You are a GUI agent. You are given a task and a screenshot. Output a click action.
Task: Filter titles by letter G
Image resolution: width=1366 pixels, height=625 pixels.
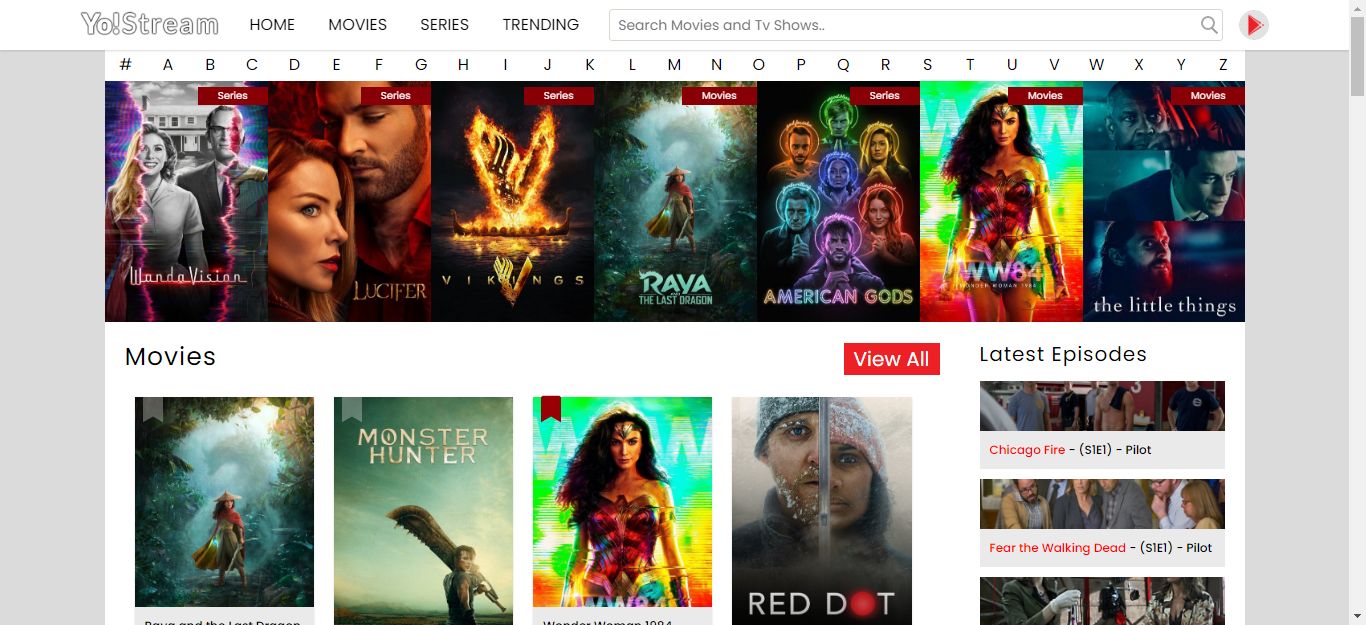pos(421,65)
